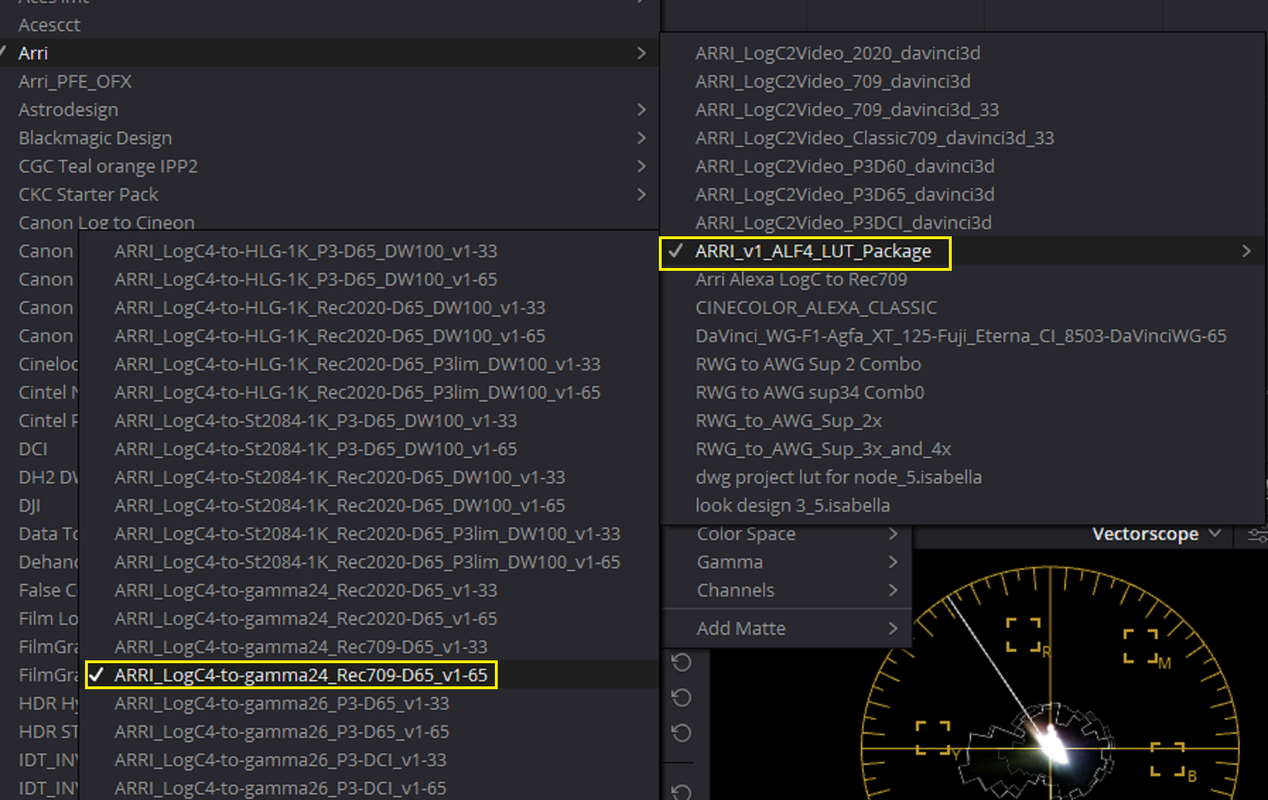1268x800 pixels.
Task: Select ARRI_LogC4-to-St2084-1K_Rec2020-D65_P3lim_DW100_v1-65
Action: (x=369, y=562)
